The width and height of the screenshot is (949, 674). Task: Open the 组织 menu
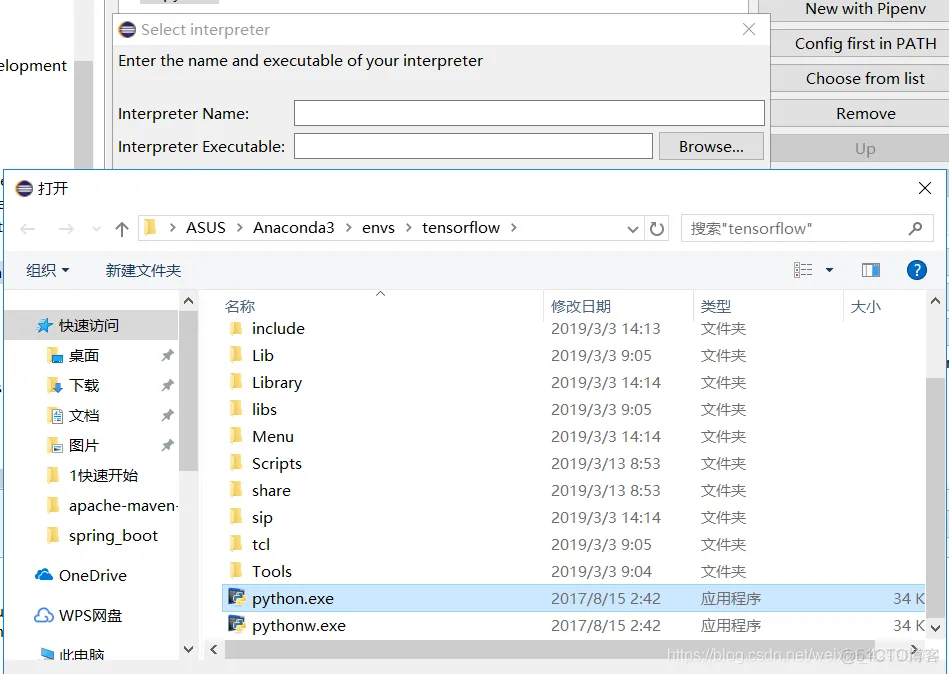point(47,270)
